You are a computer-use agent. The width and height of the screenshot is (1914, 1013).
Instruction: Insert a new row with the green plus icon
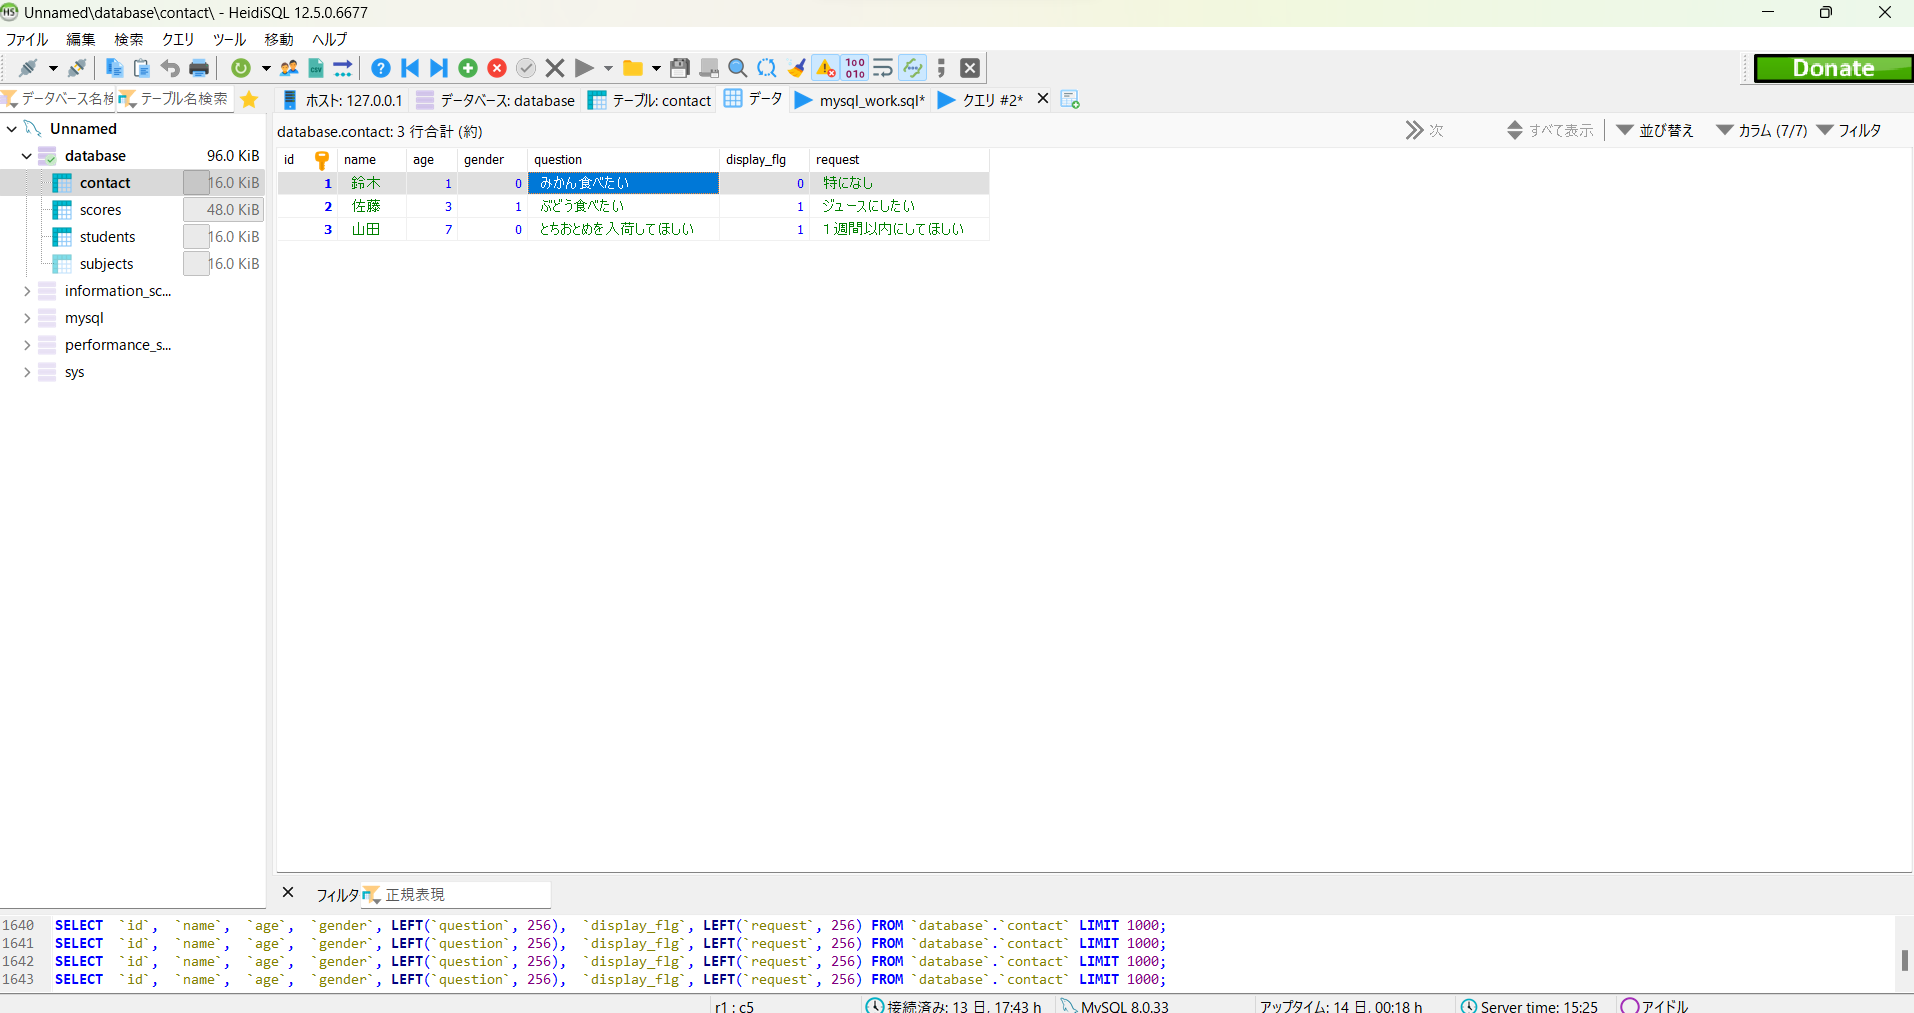[x=467, y=67]
